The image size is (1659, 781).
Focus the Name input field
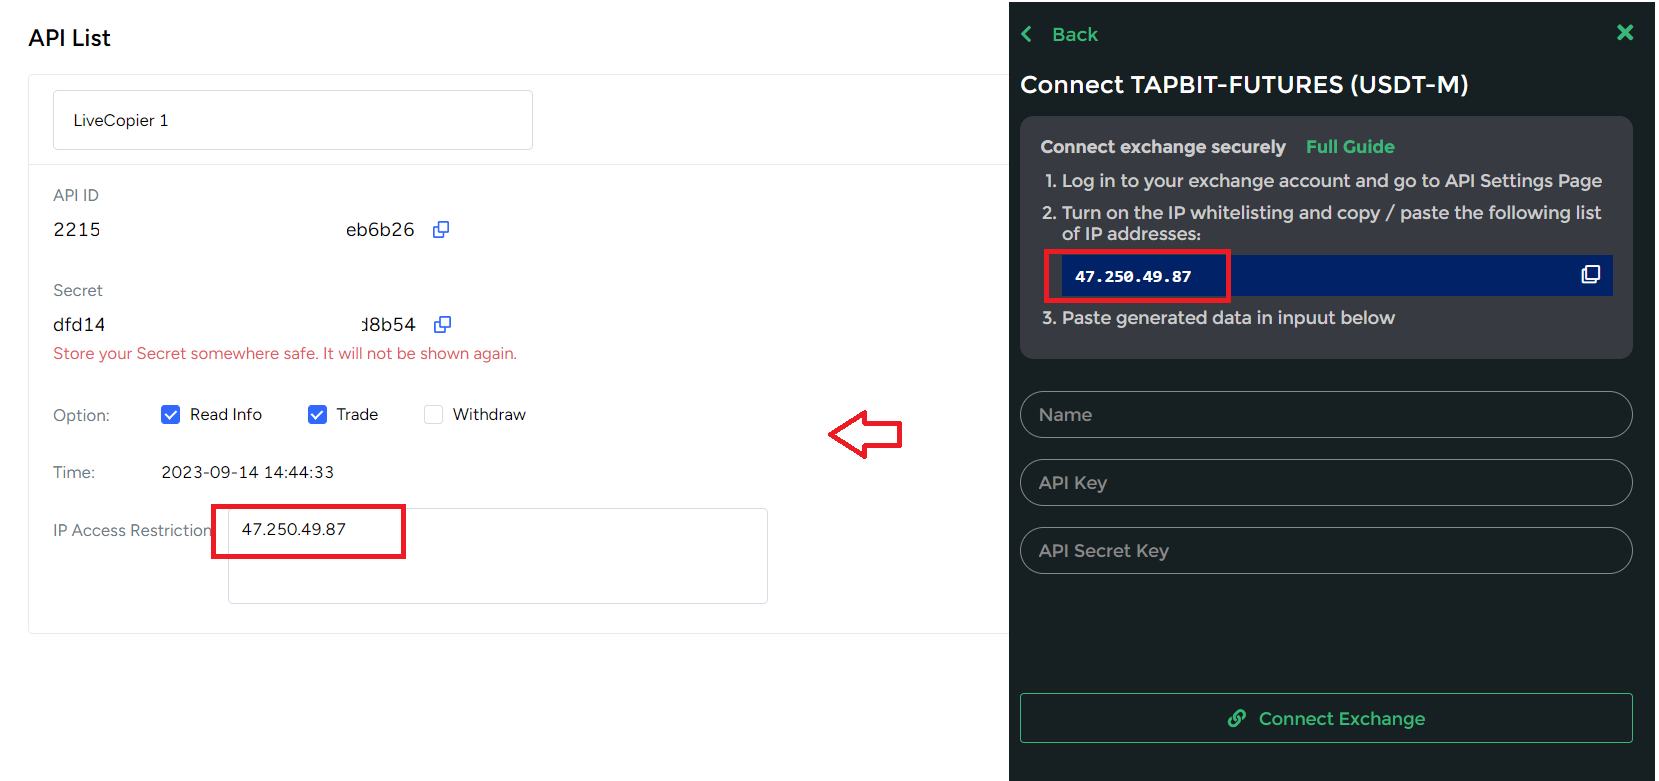(1326, 414)
